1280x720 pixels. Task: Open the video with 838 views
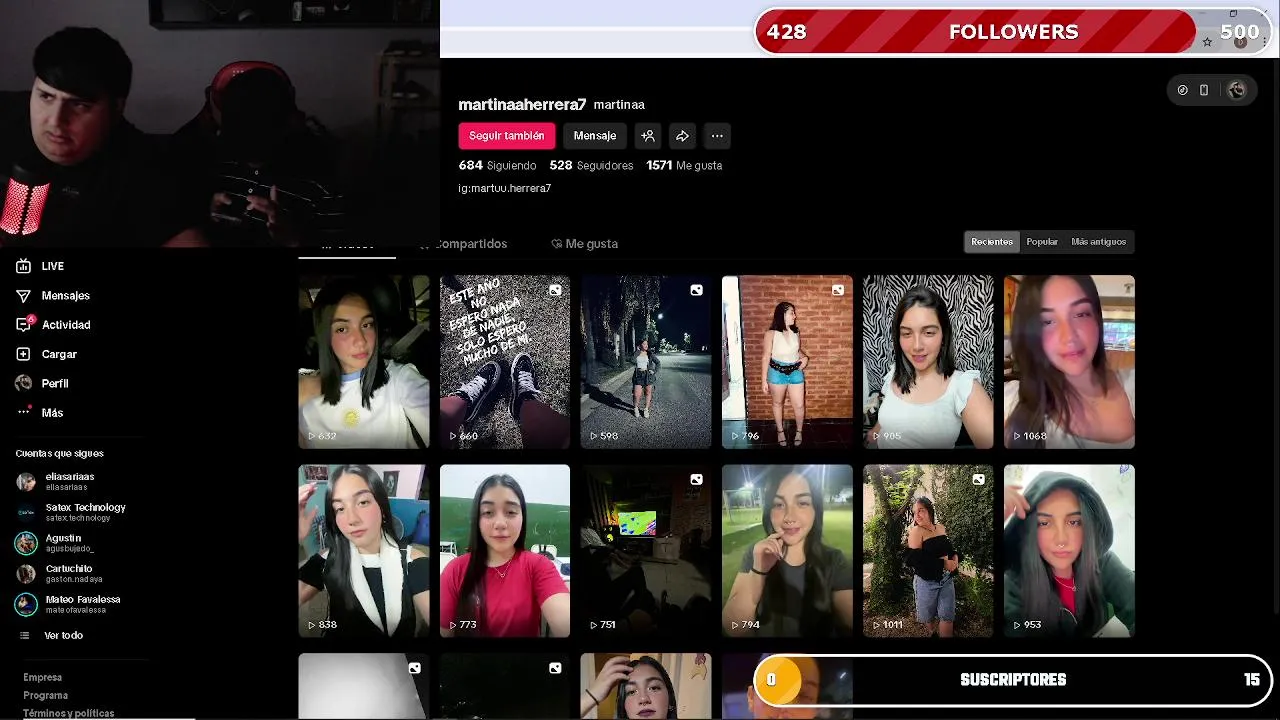(364, 551)
